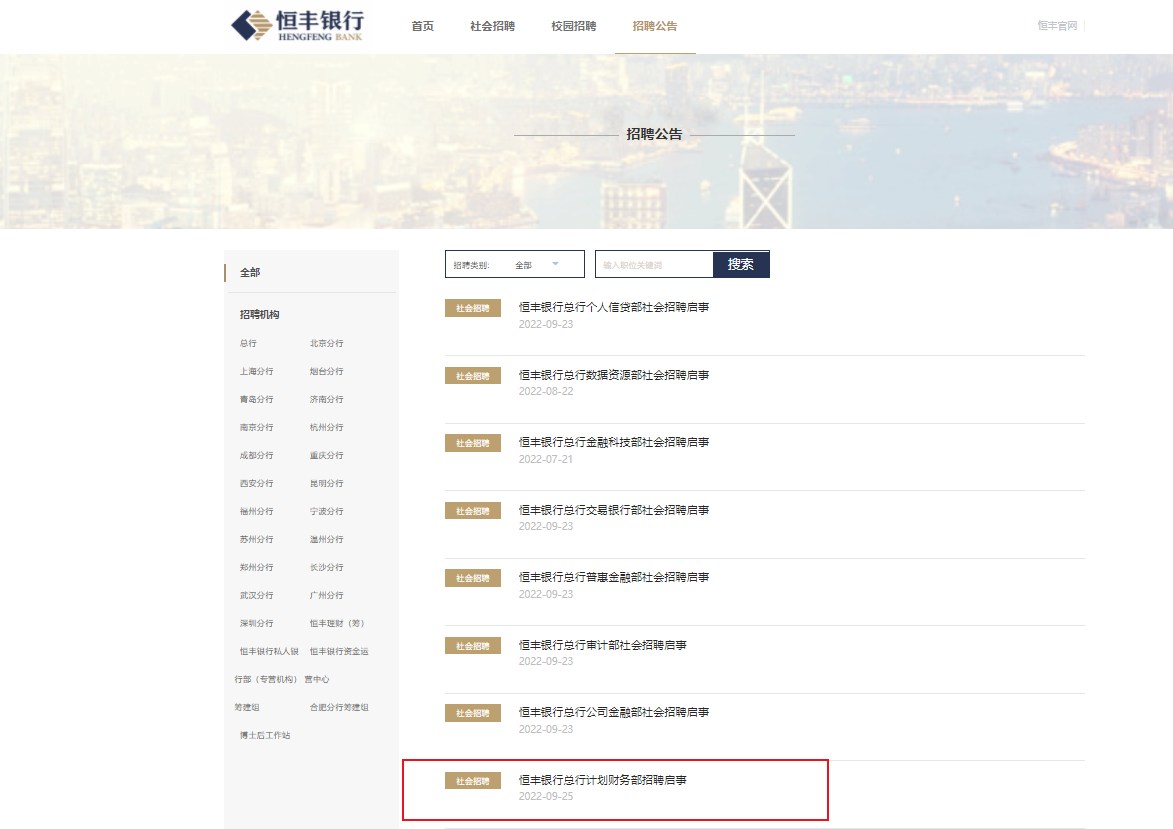Filter by 昆明分行
The width and height of the screenshot is (1173, 829).
tap(326, 483)
